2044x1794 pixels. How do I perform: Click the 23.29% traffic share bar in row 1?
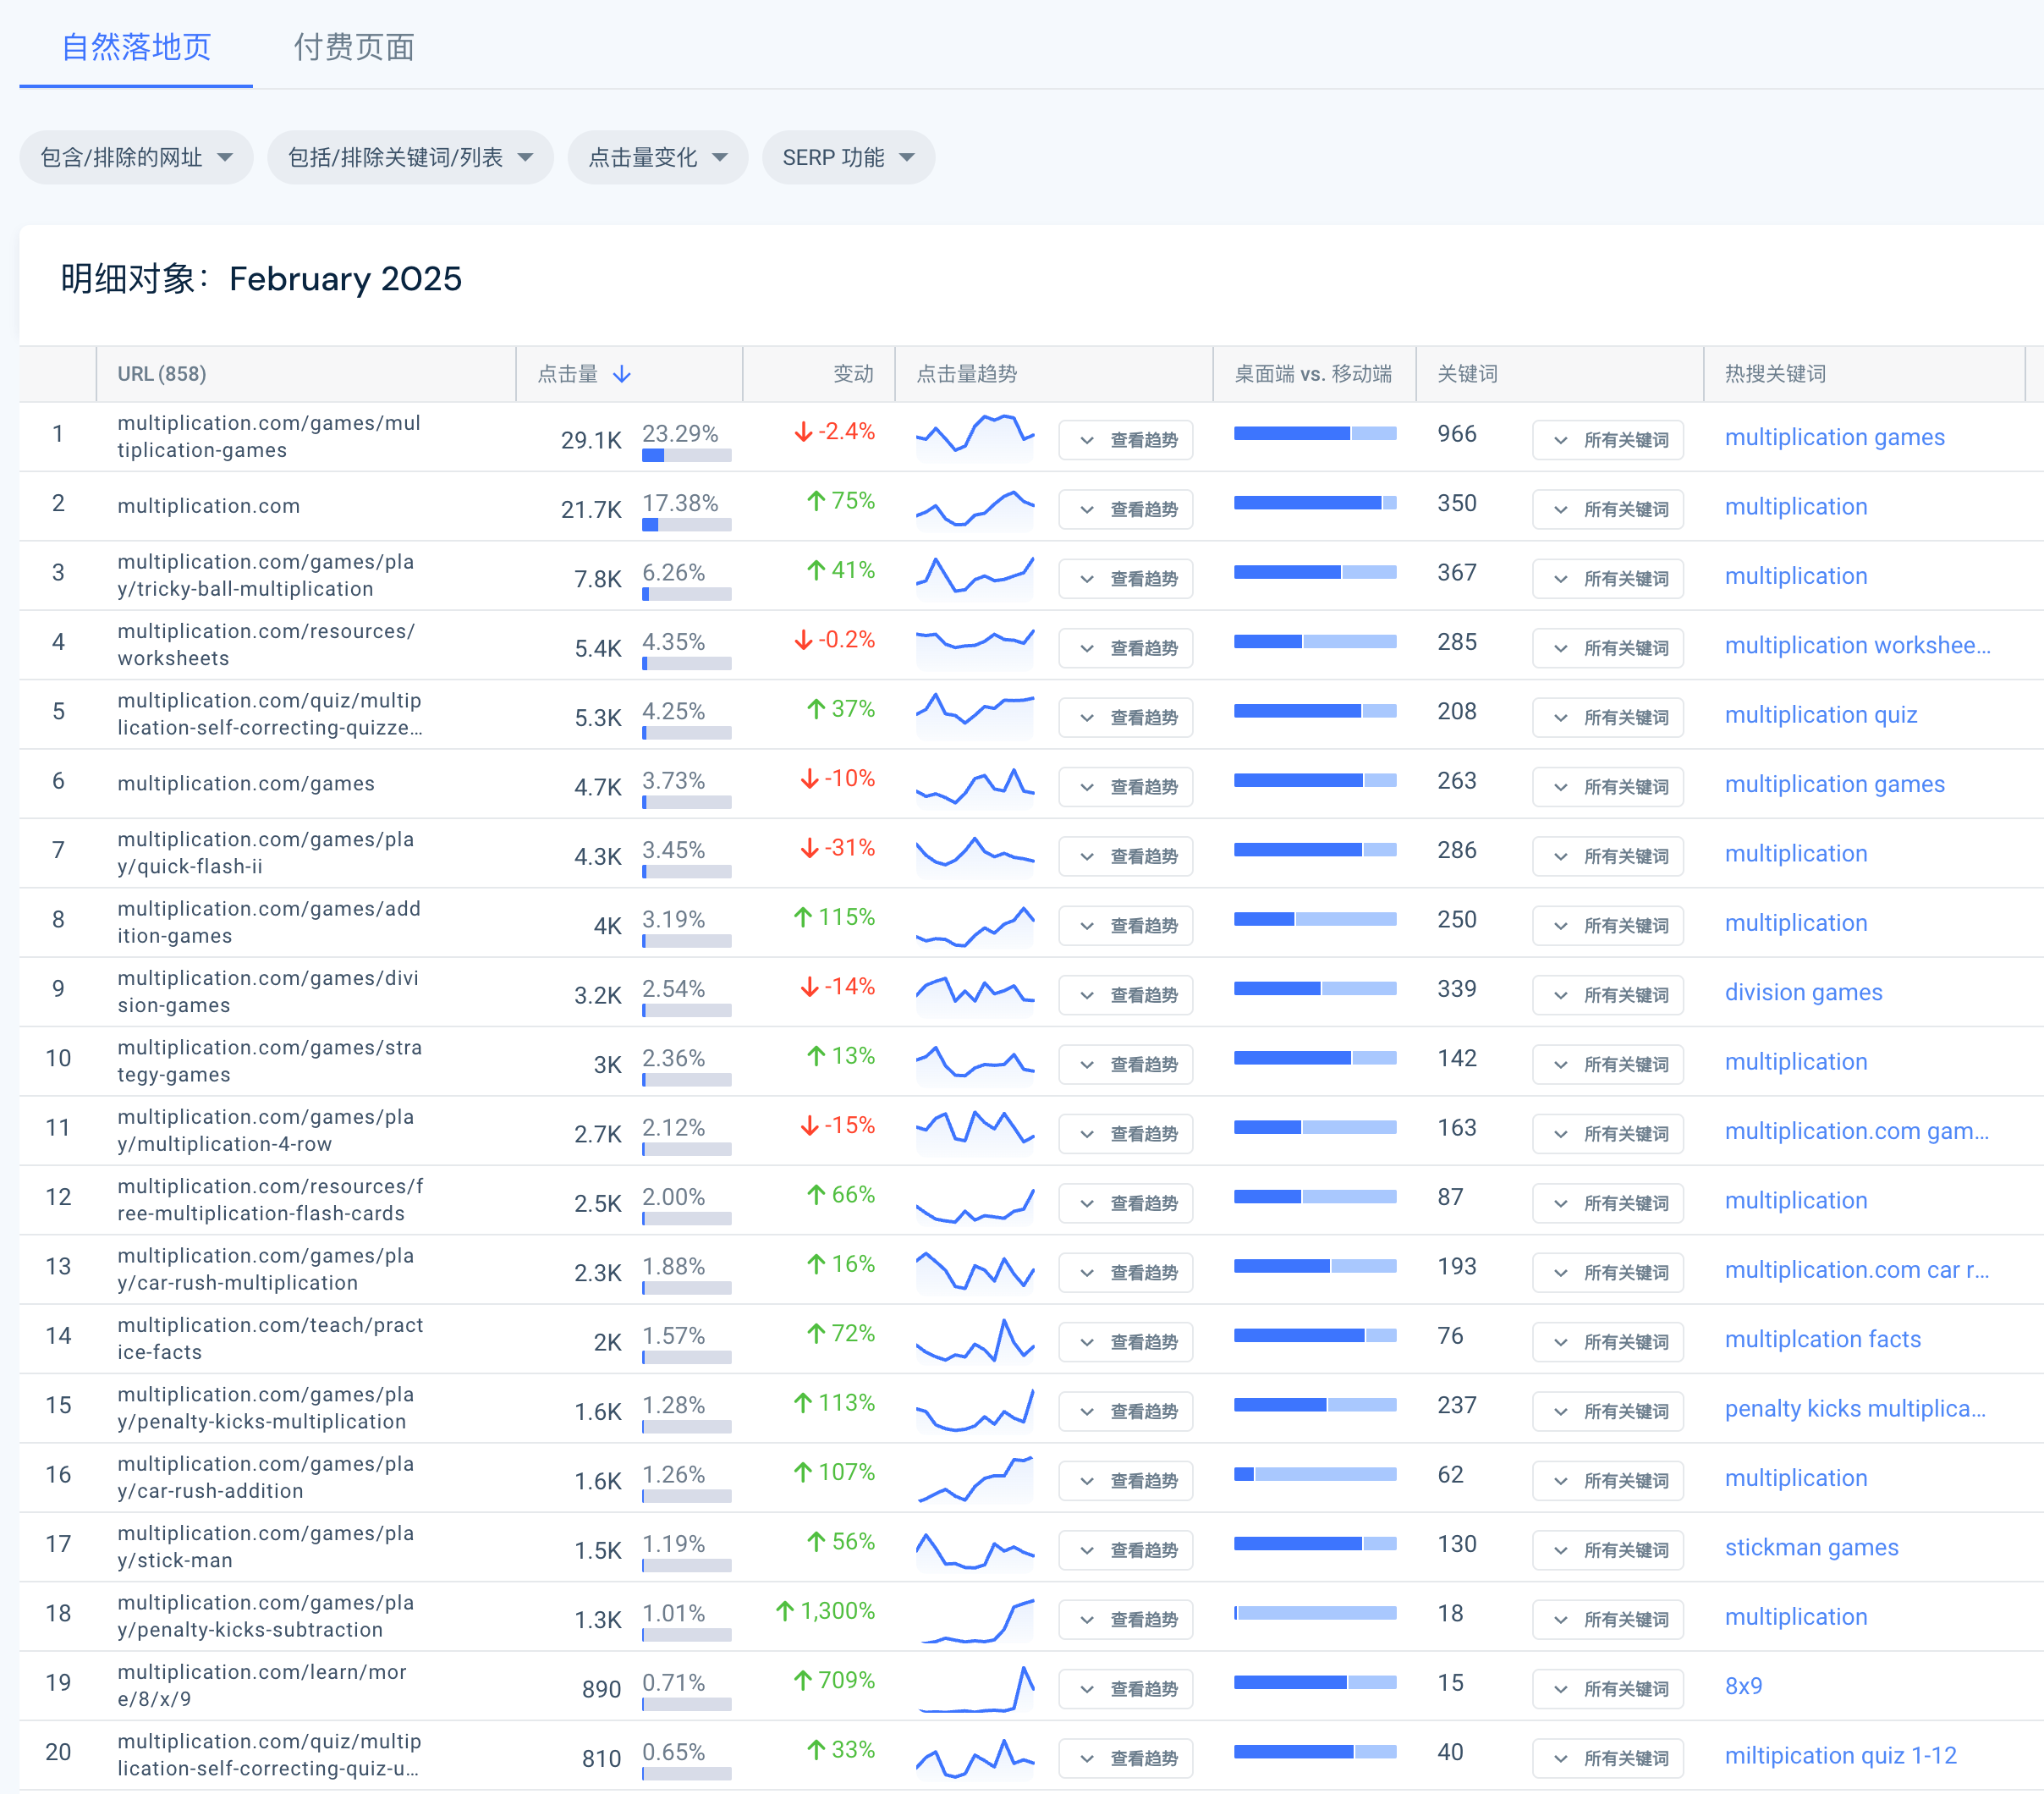686,456
